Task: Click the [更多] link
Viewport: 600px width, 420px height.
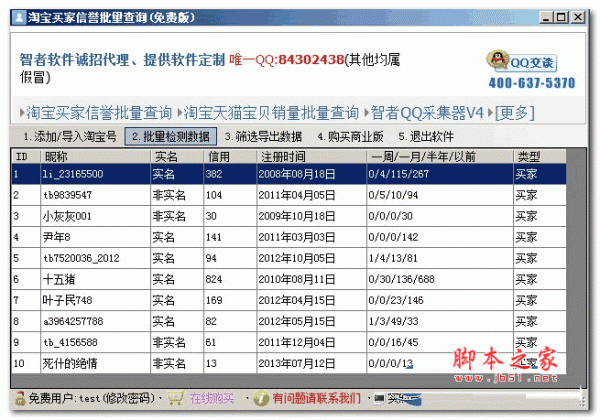Action: tap(515, 113)
